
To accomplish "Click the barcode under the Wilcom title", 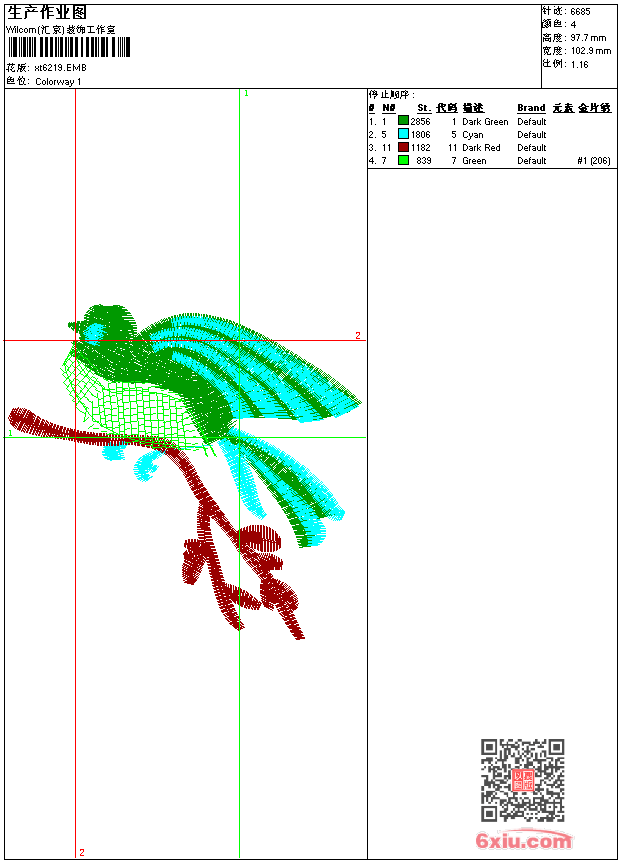I will (x=69, y=48).
